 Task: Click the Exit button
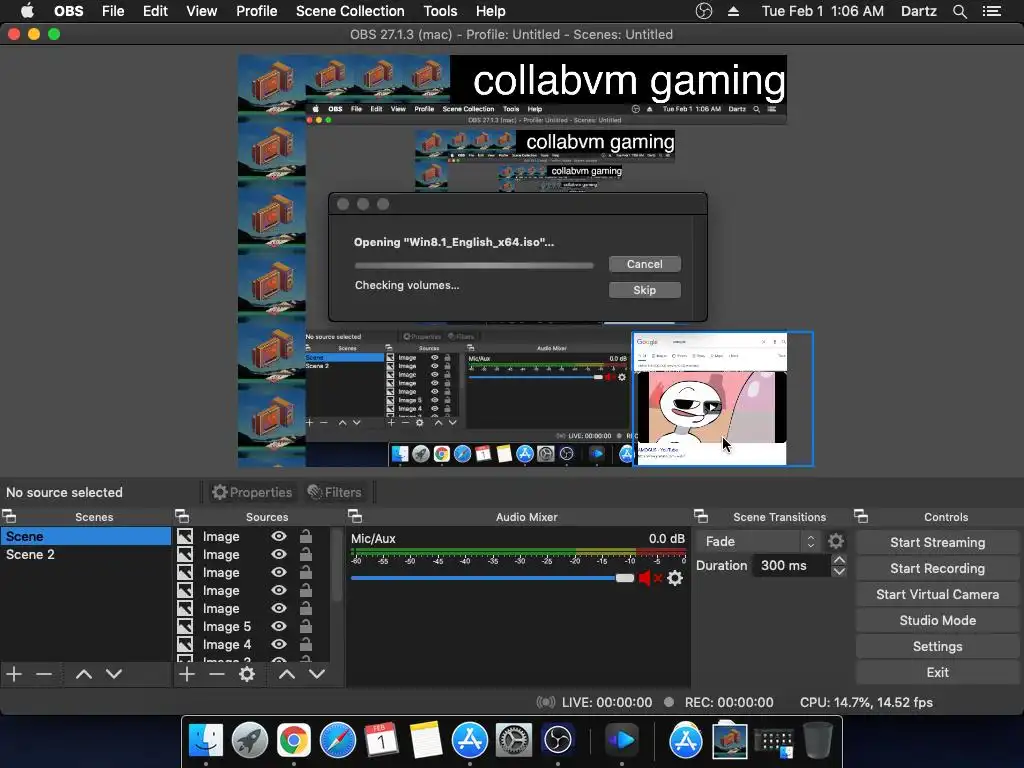pos(937,673)
